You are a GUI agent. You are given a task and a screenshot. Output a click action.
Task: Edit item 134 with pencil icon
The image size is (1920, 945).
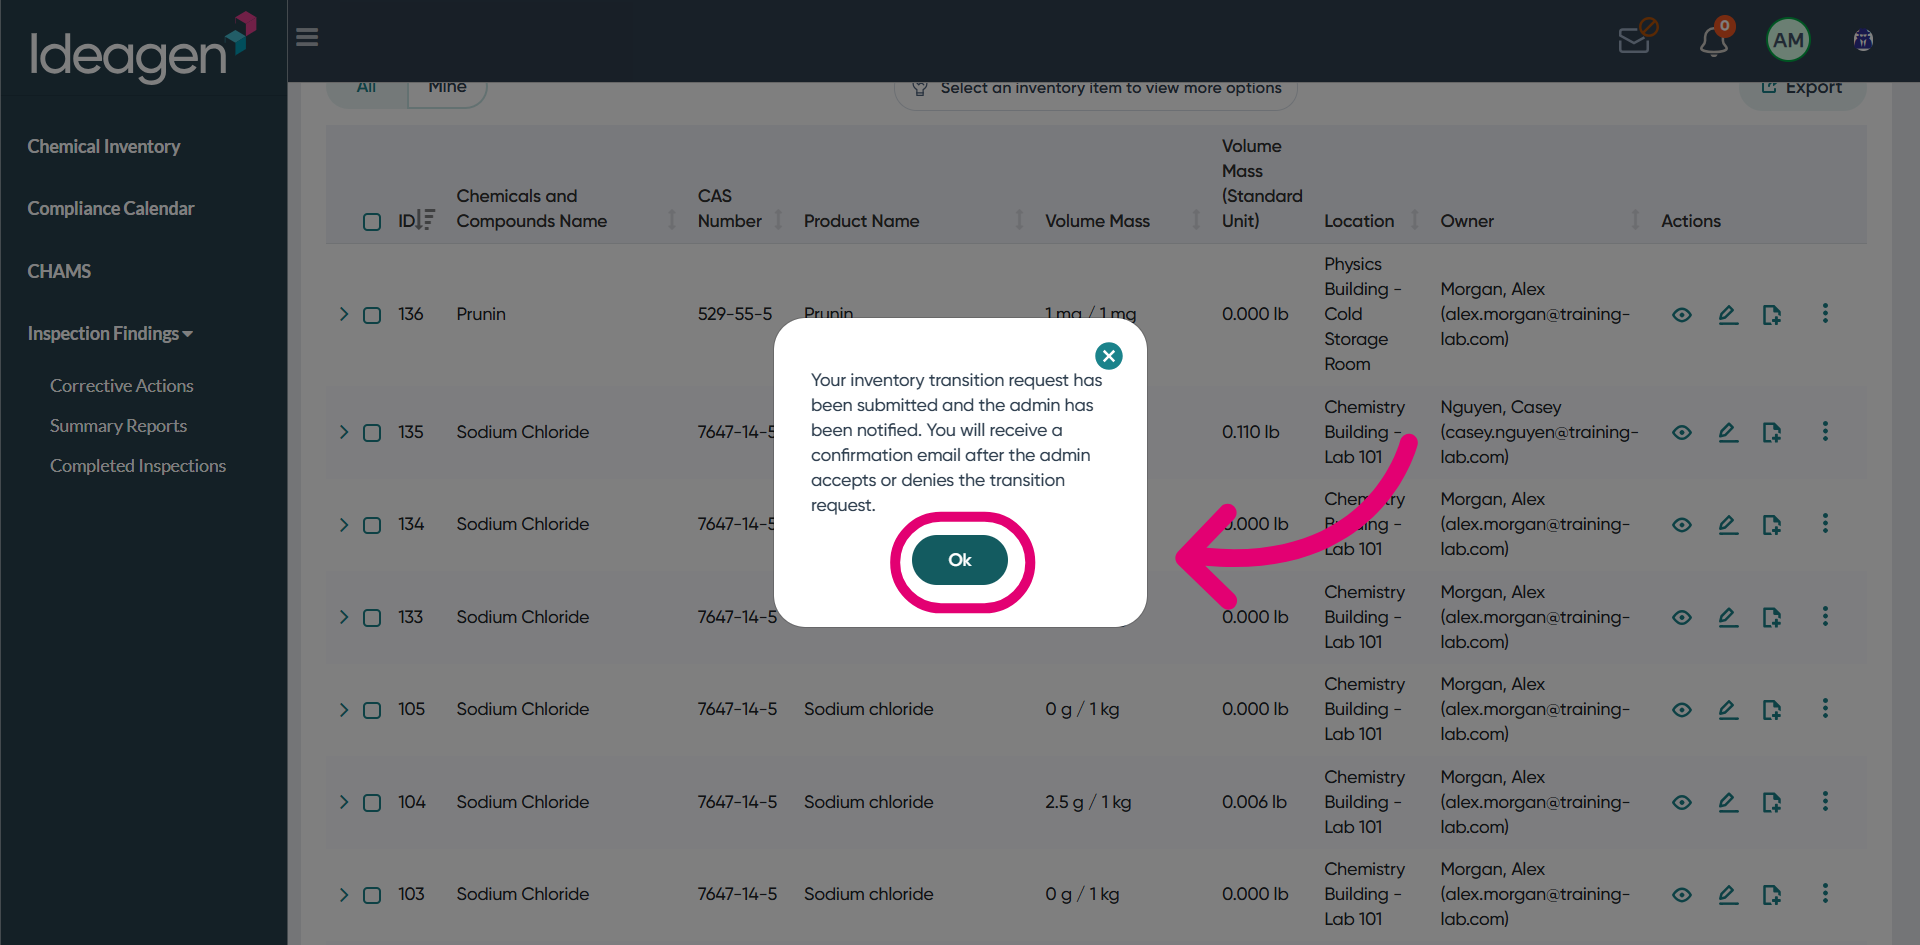(1728, 525)
